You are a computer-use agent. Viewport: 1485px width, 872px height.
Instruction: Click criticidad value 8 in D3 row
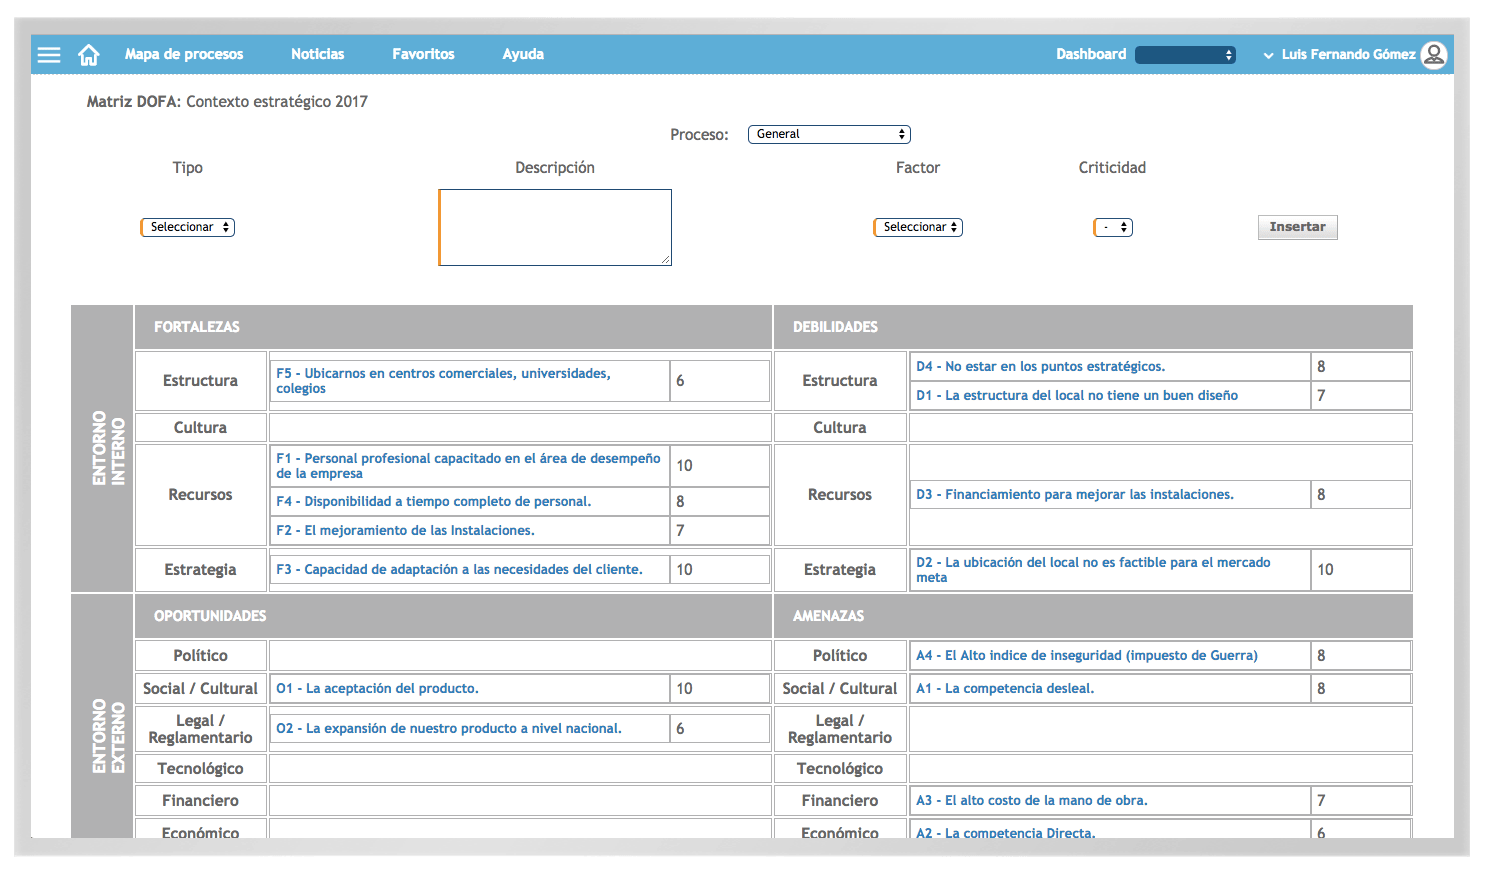coord(1321,494)
